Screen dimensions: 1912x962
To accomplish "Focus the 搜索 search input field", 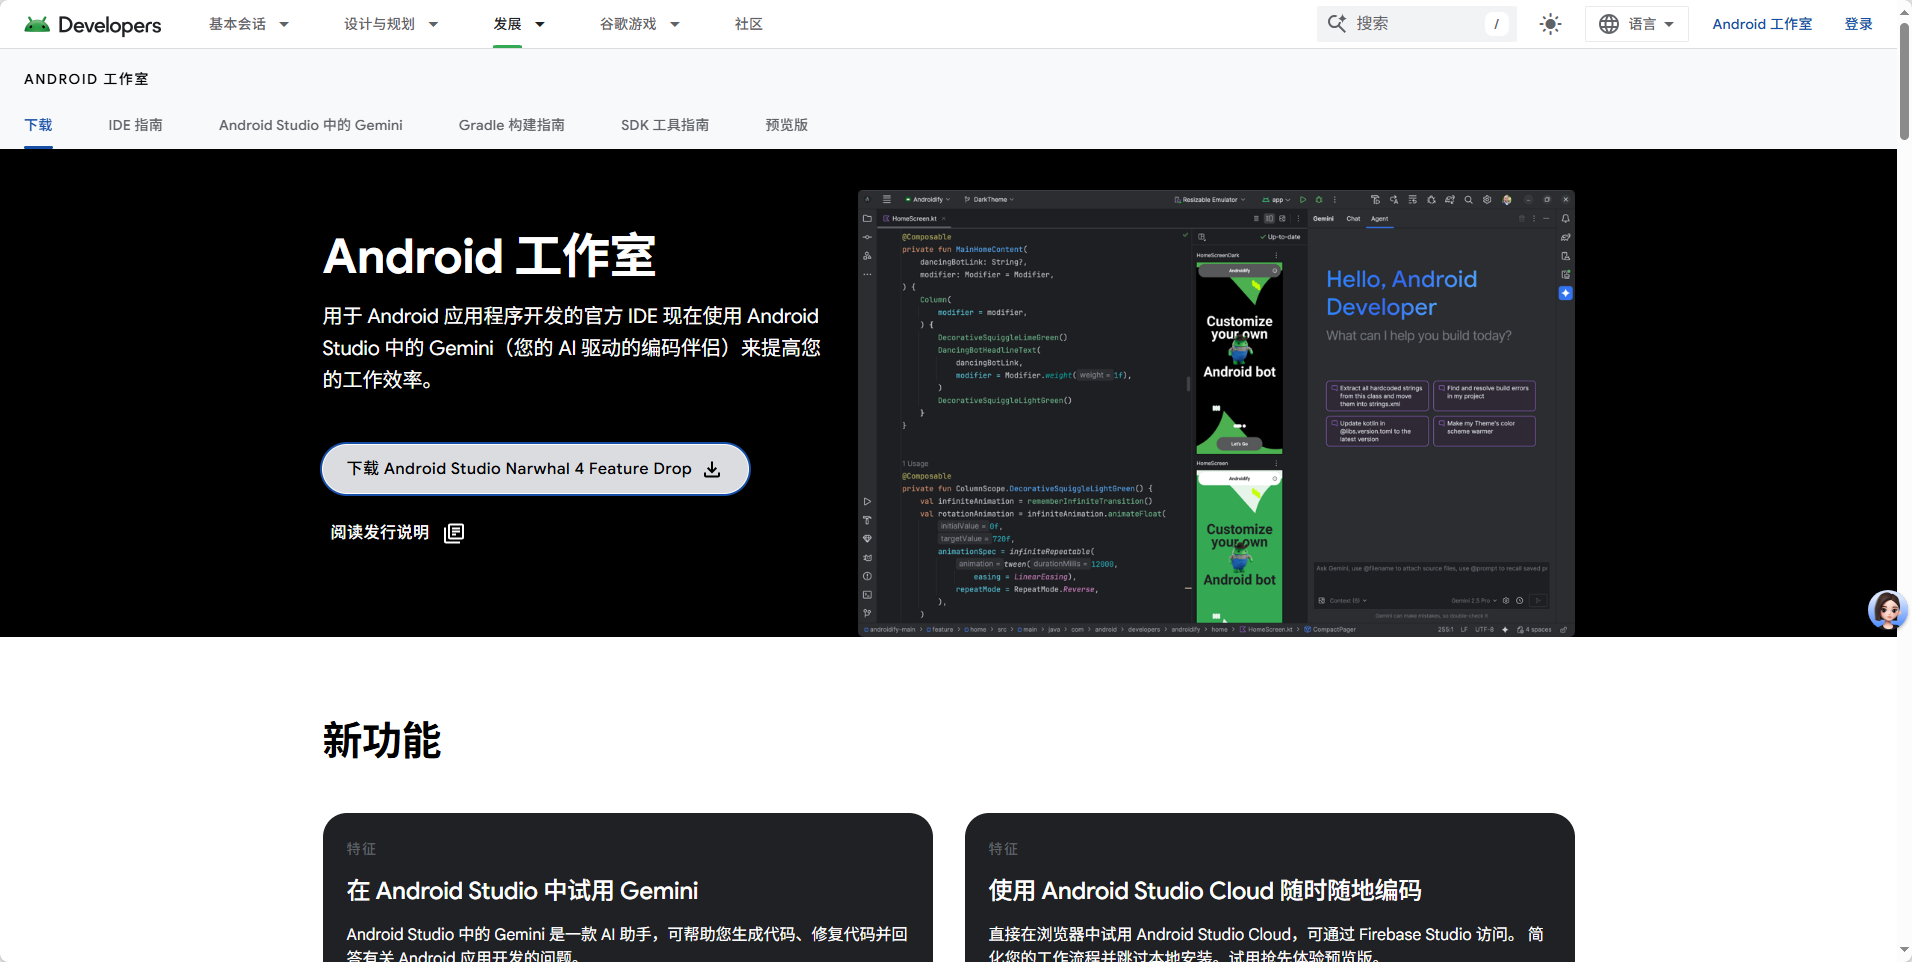I will pyautogui.click(x=1417, y=24).
